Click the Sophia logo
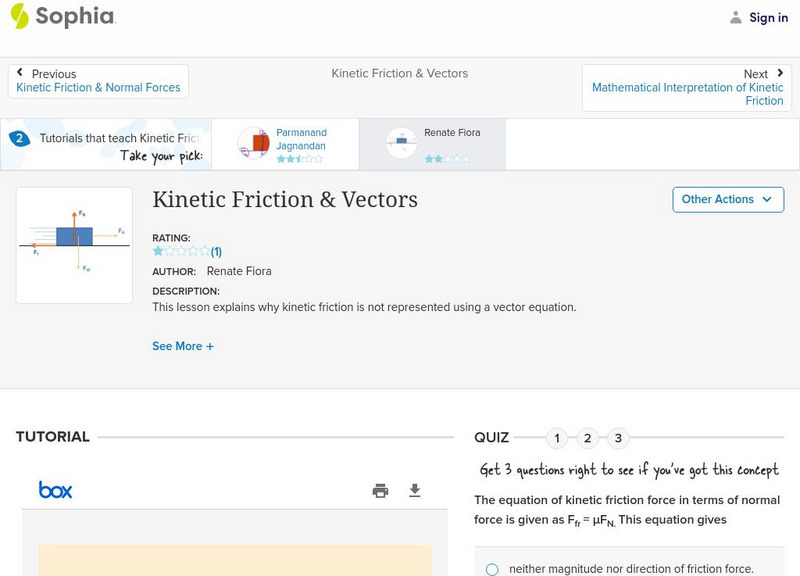This screenshot has width=800, height=576. [62, 17]
